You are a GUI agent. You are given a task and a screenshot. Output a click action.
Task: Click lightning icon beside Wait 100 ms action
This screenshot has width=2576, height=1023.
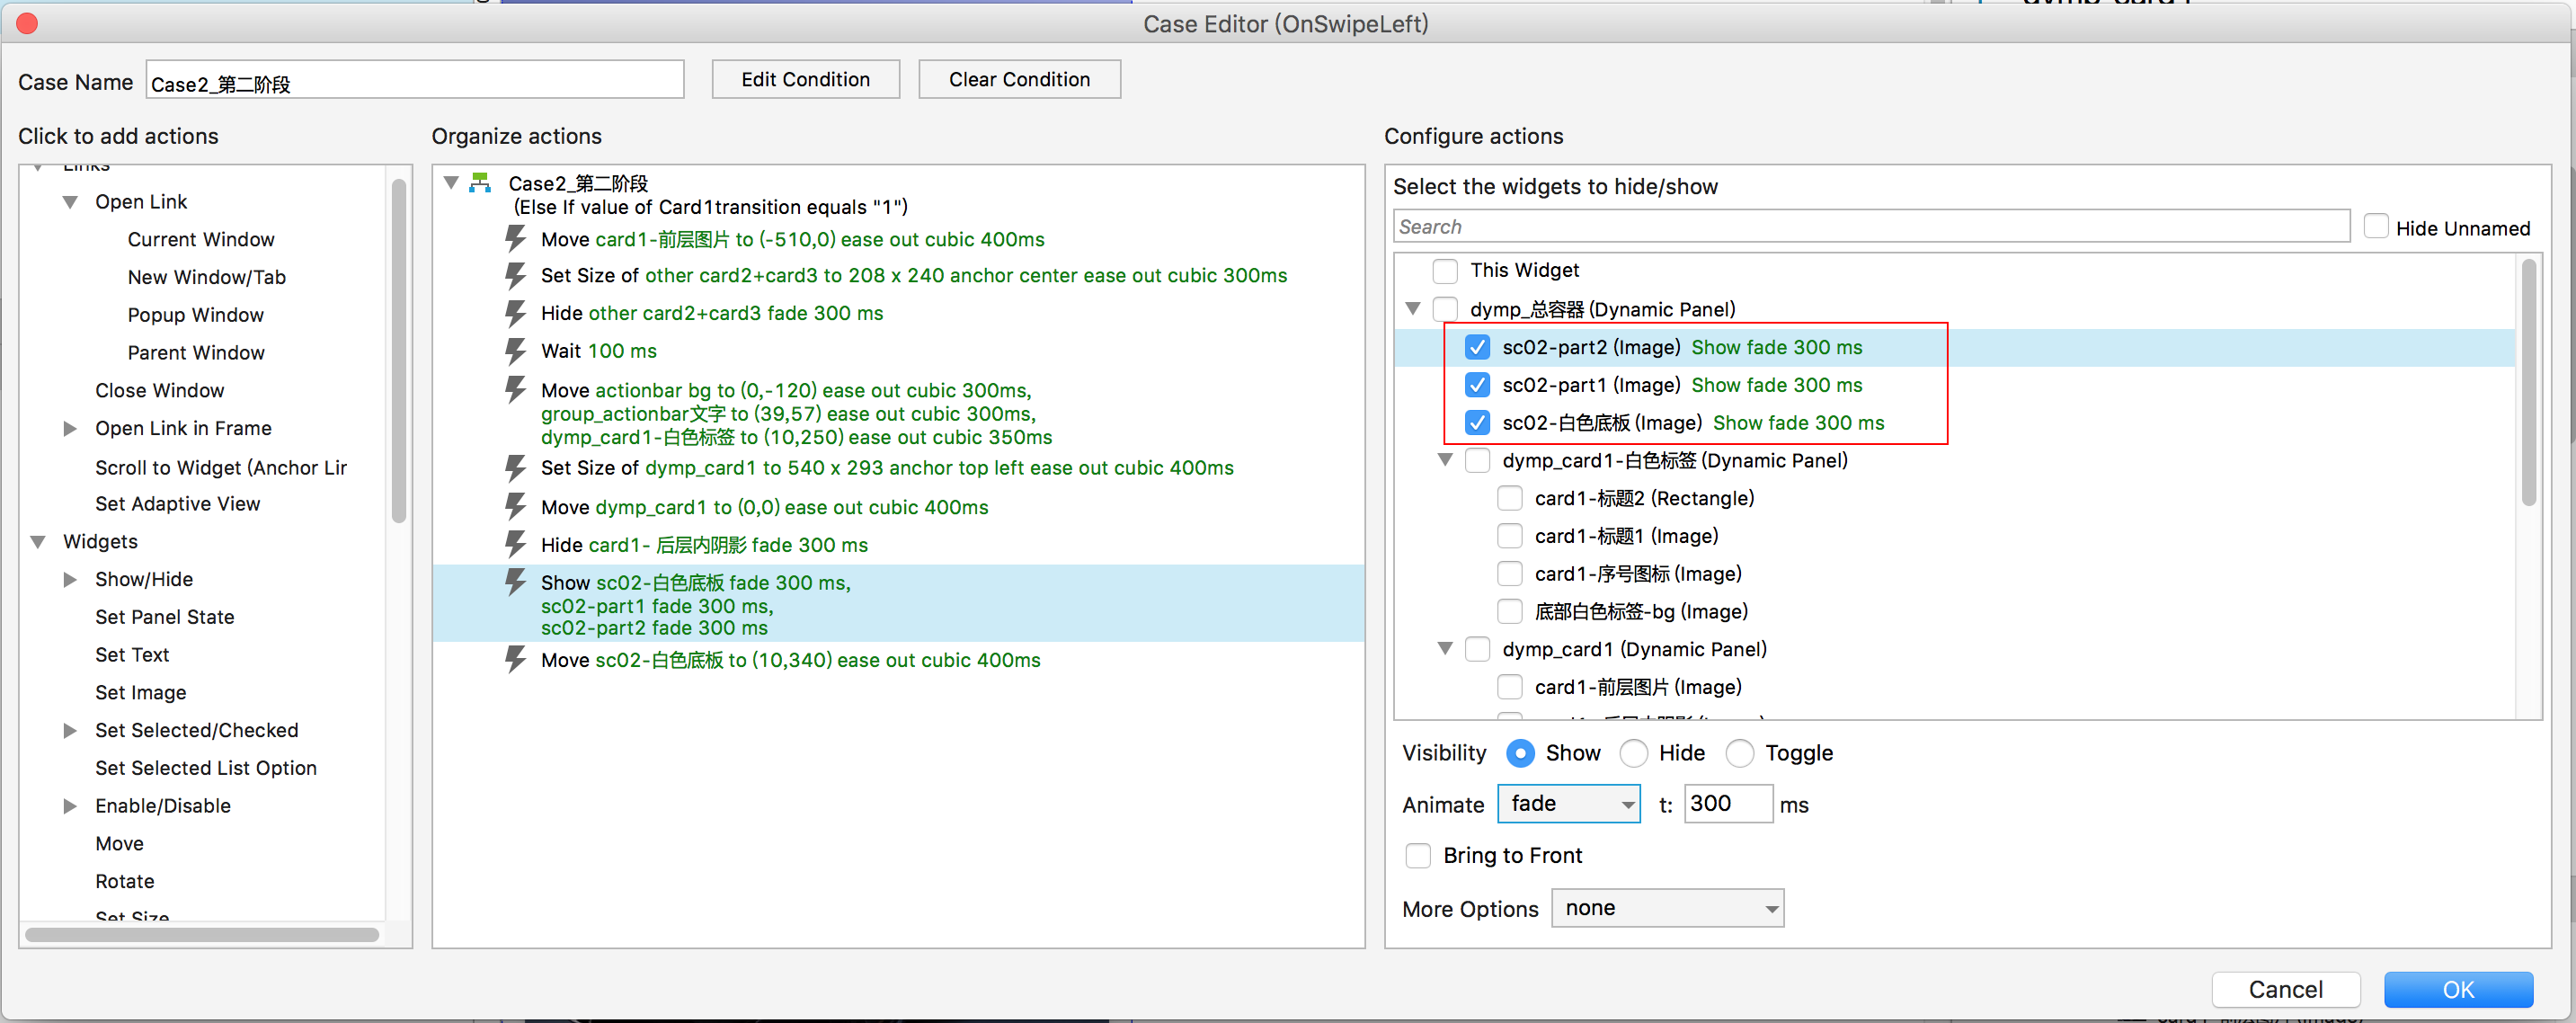coord(515,351)
